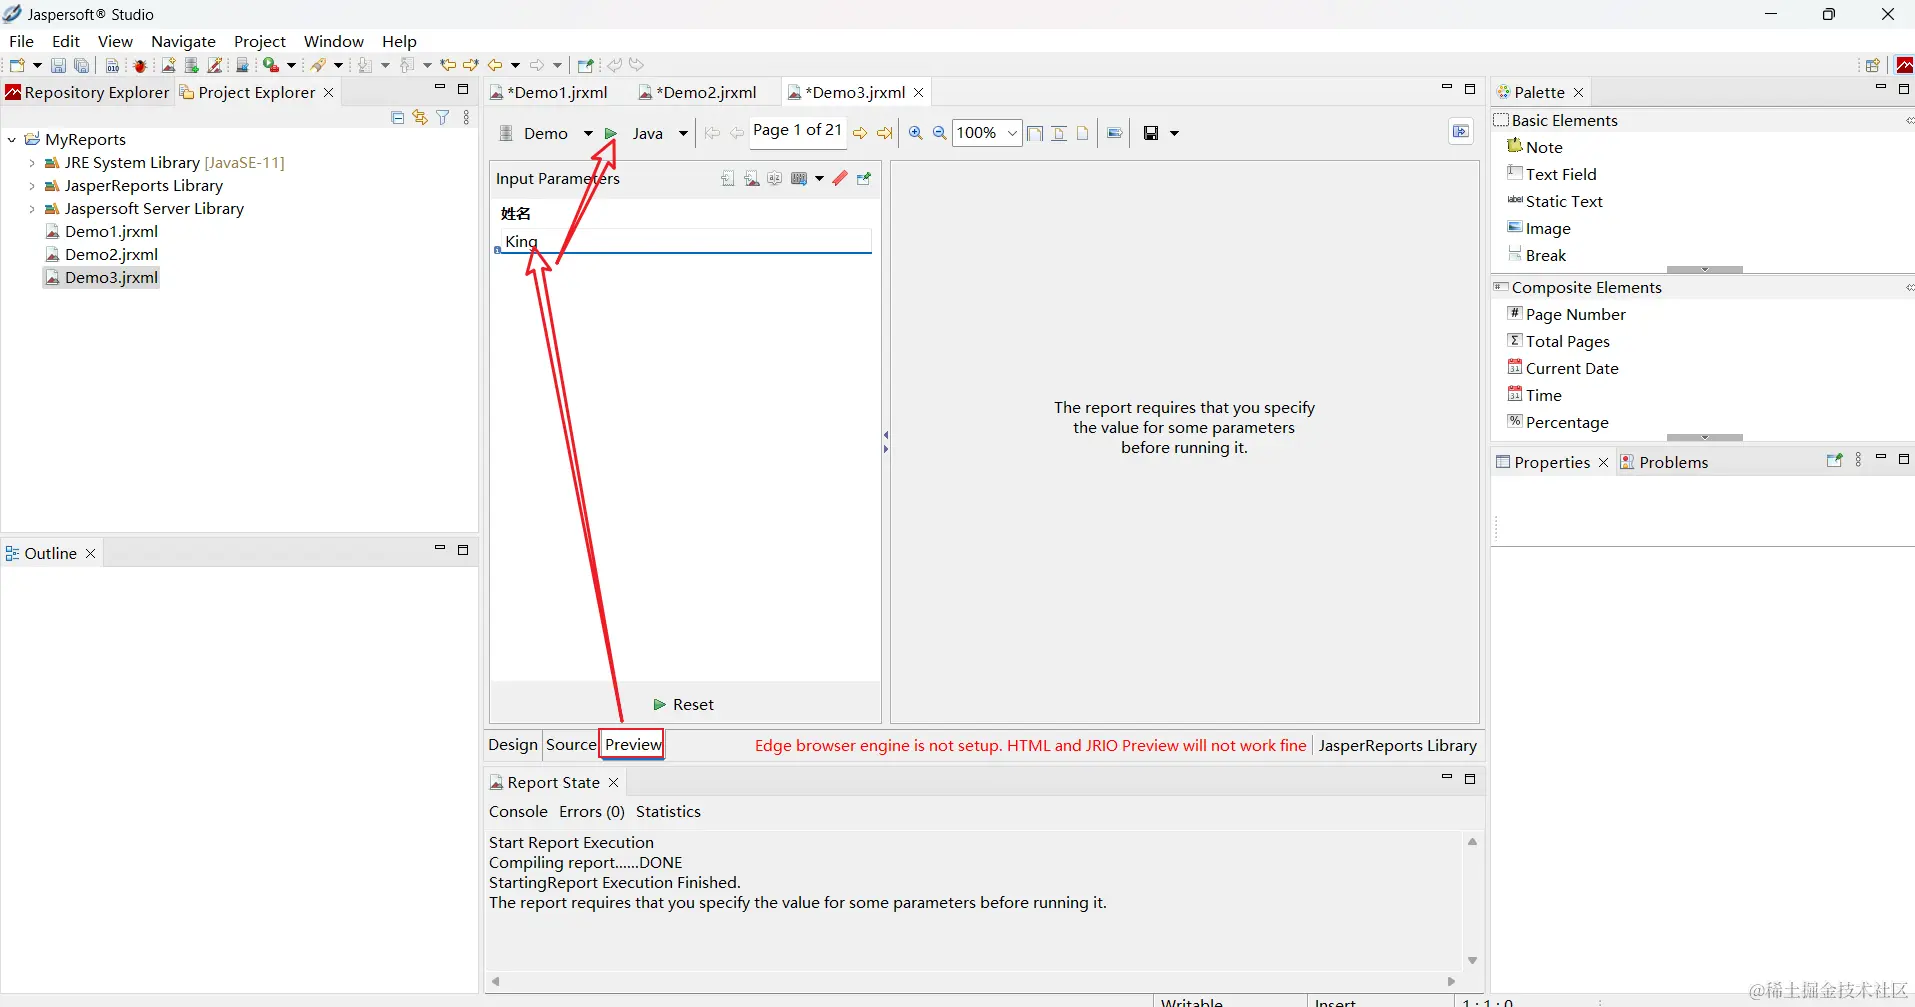Viewport: 1915px width, 1007px height.
Task: Click the save report export icon
Action: pyautogui.click(x=1151, y=133)
